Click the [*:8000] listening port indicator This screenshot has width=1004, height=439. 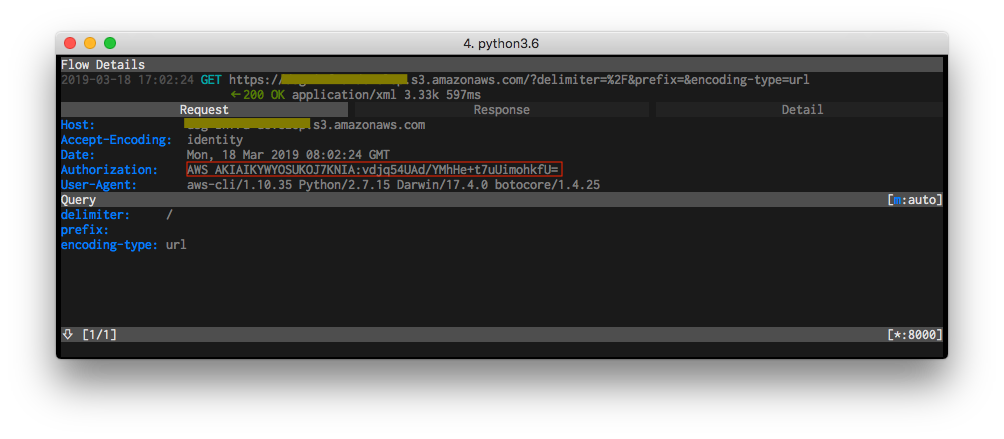[x=914, y=334]
